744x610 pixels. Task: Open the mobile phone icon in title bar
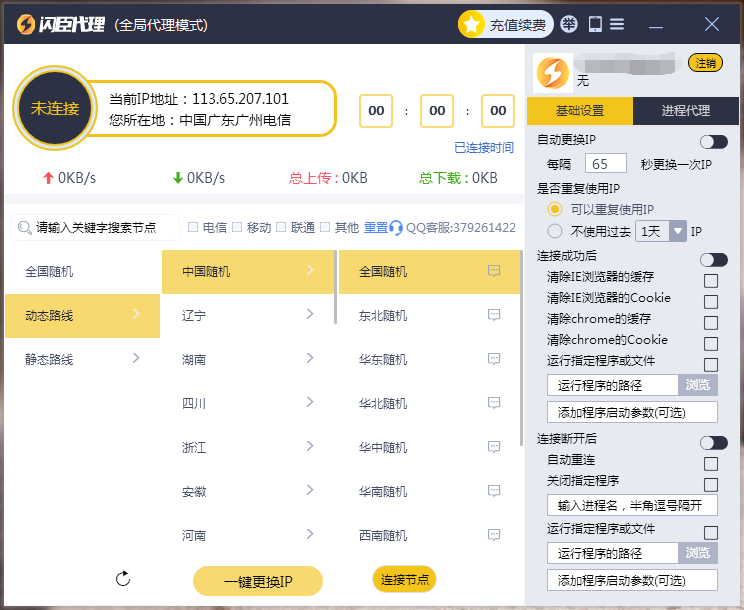point(595,24)
